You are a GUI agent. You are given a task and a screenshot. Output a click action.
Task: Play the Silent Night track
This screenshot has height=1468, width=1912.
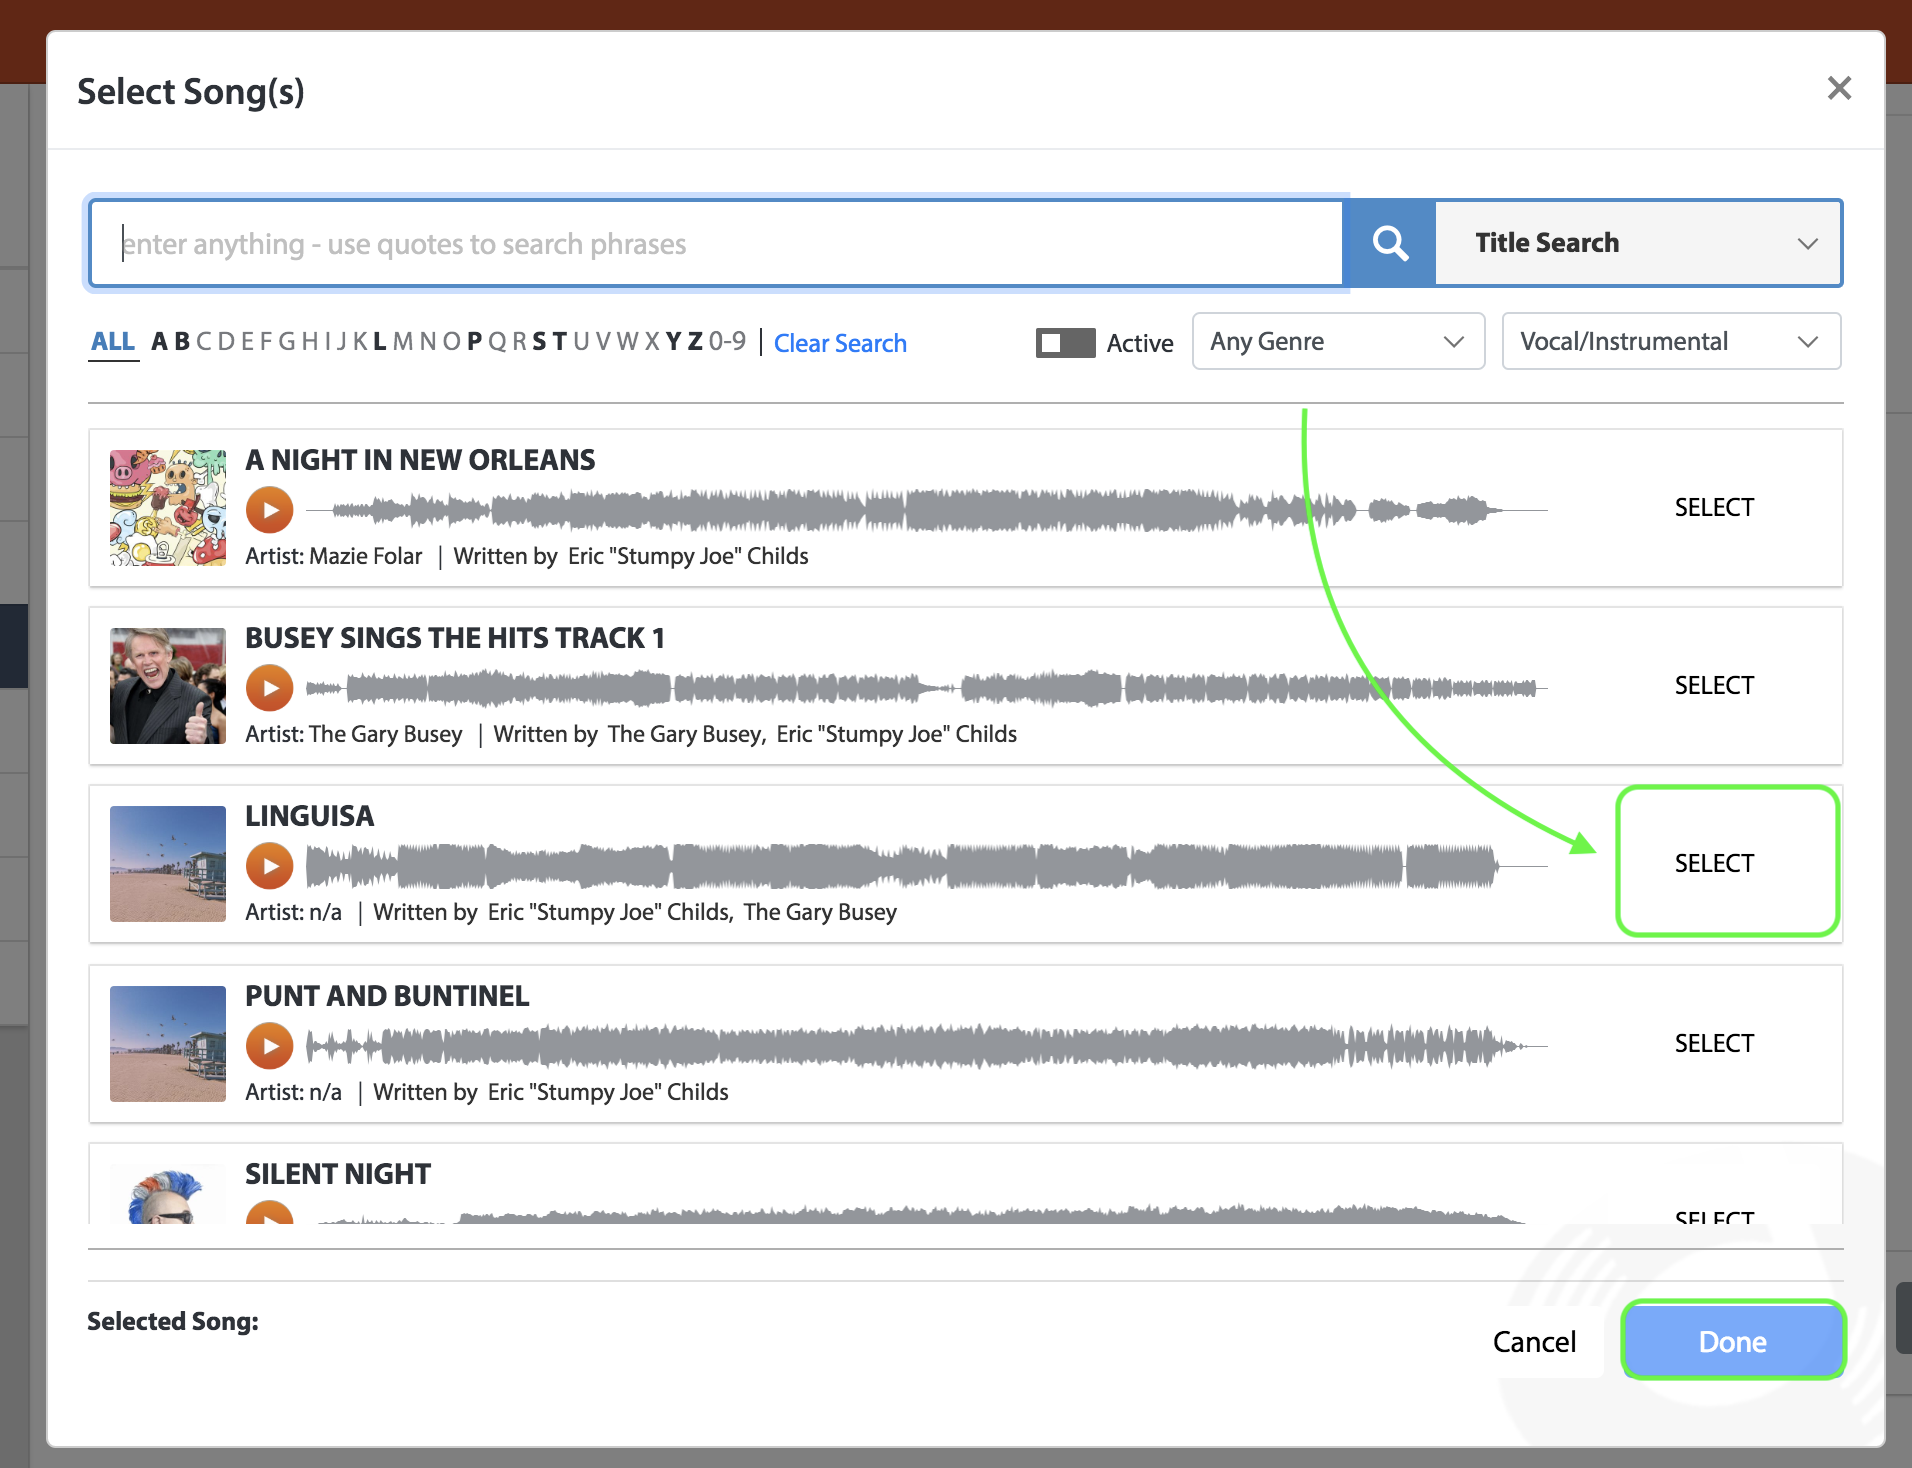[x=270, y=1212]
